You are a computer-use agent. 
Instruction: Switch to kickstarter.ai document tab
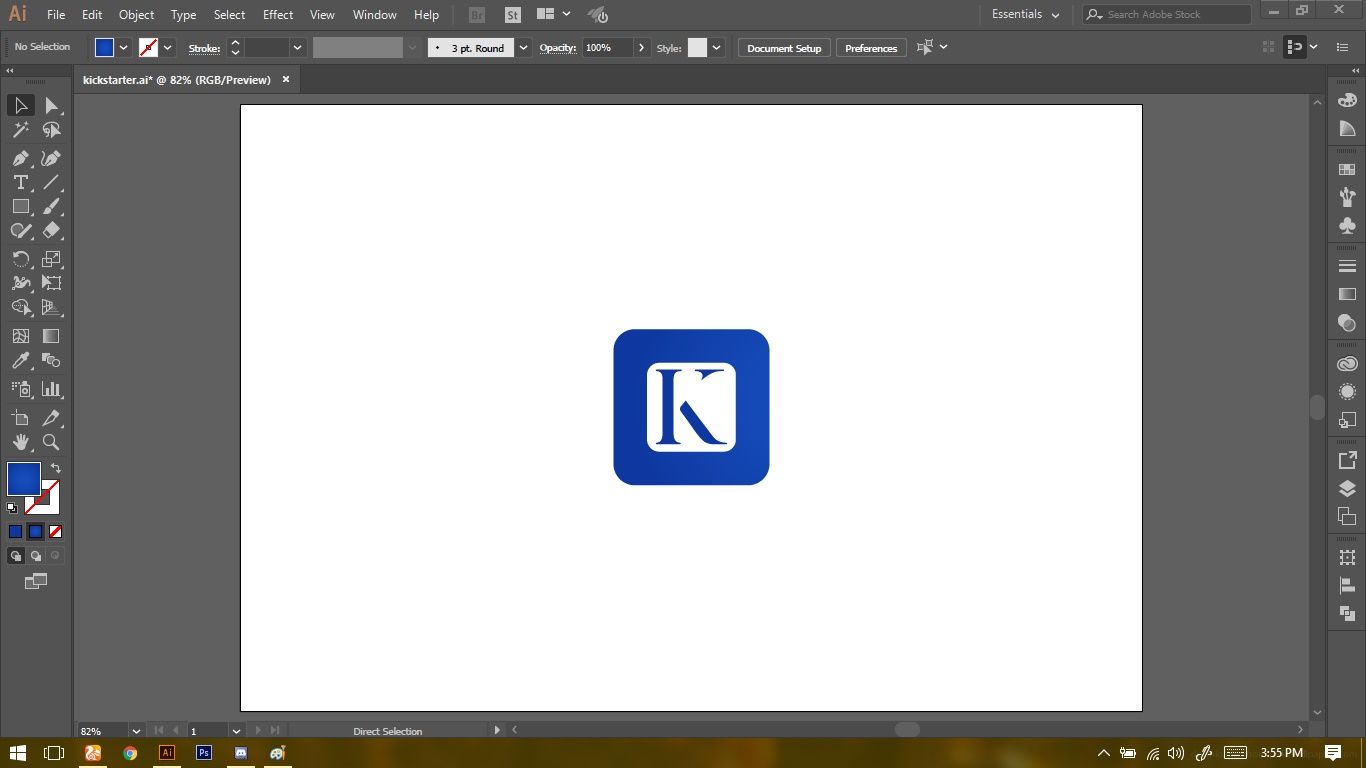tap(177, 80)
